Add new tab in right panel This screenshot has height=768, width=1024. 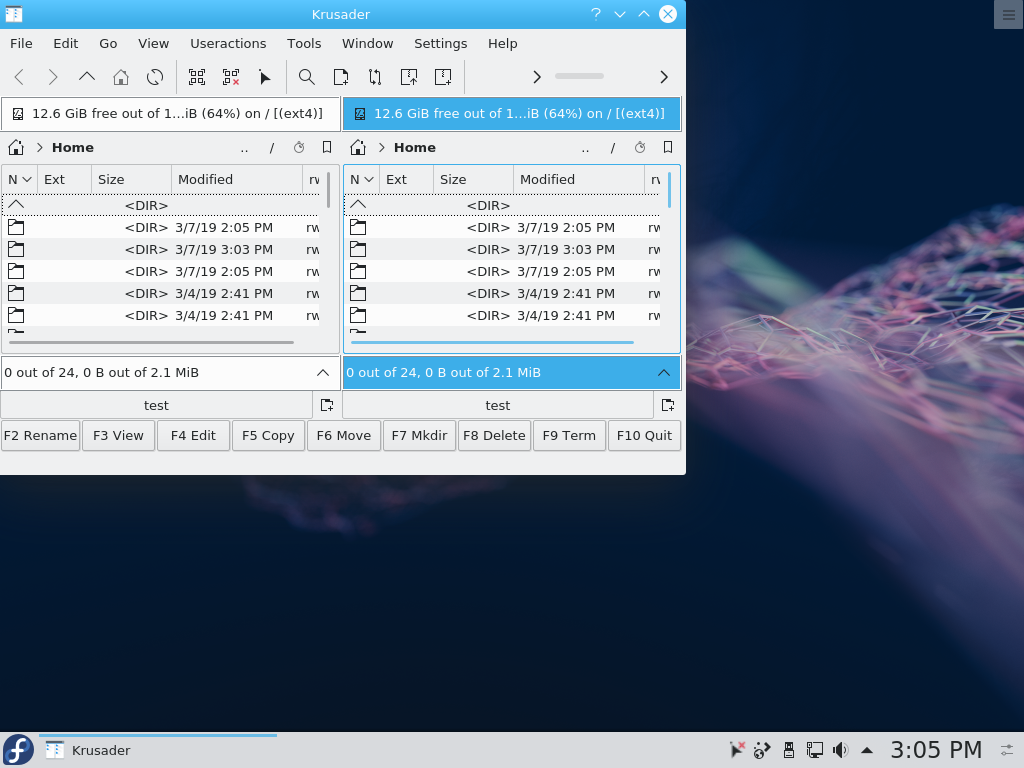(x=668, y=406)
